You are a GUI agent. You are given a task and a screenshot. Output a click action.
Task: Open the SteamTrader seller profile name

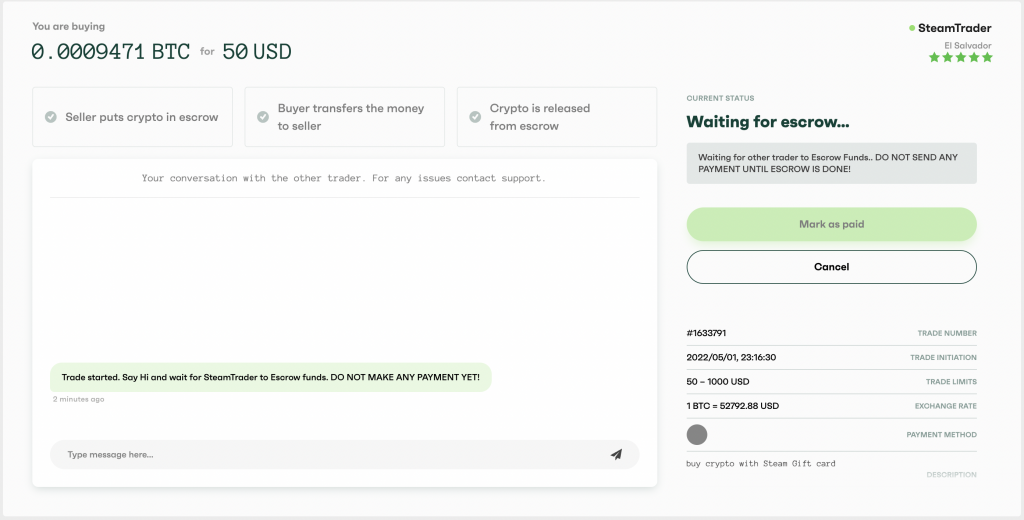(x=954, y=28)
